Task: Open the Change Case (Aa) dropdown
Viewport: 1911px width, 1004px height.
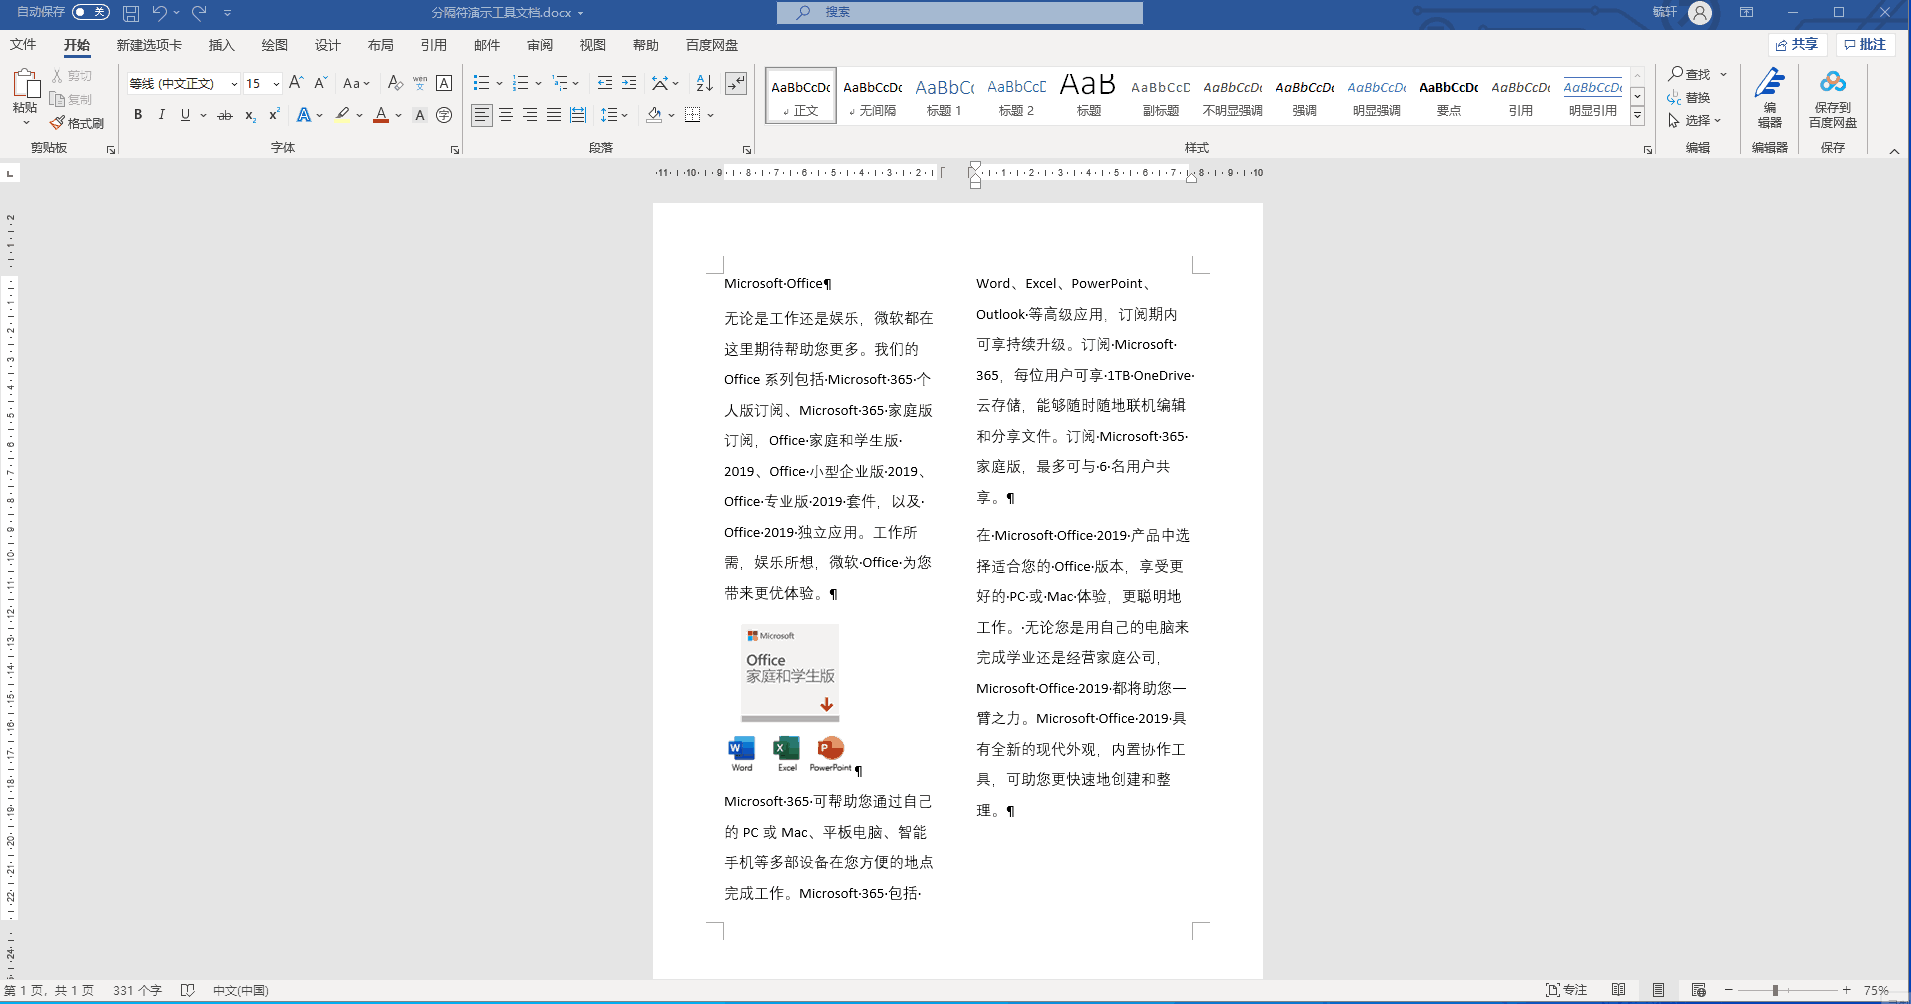Action: tap(356, 83)
